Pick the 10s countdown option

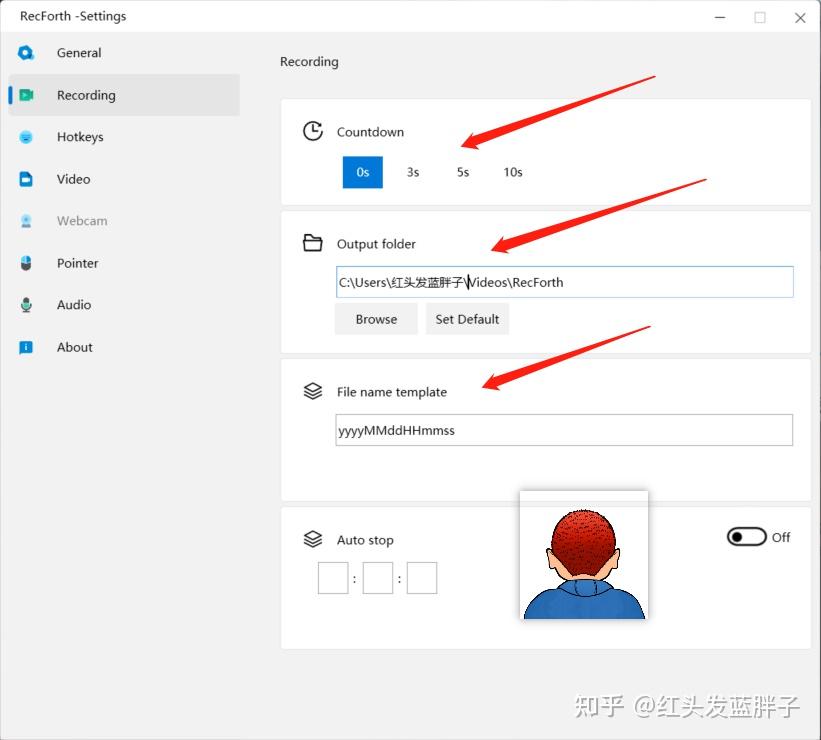click(513, 172)
